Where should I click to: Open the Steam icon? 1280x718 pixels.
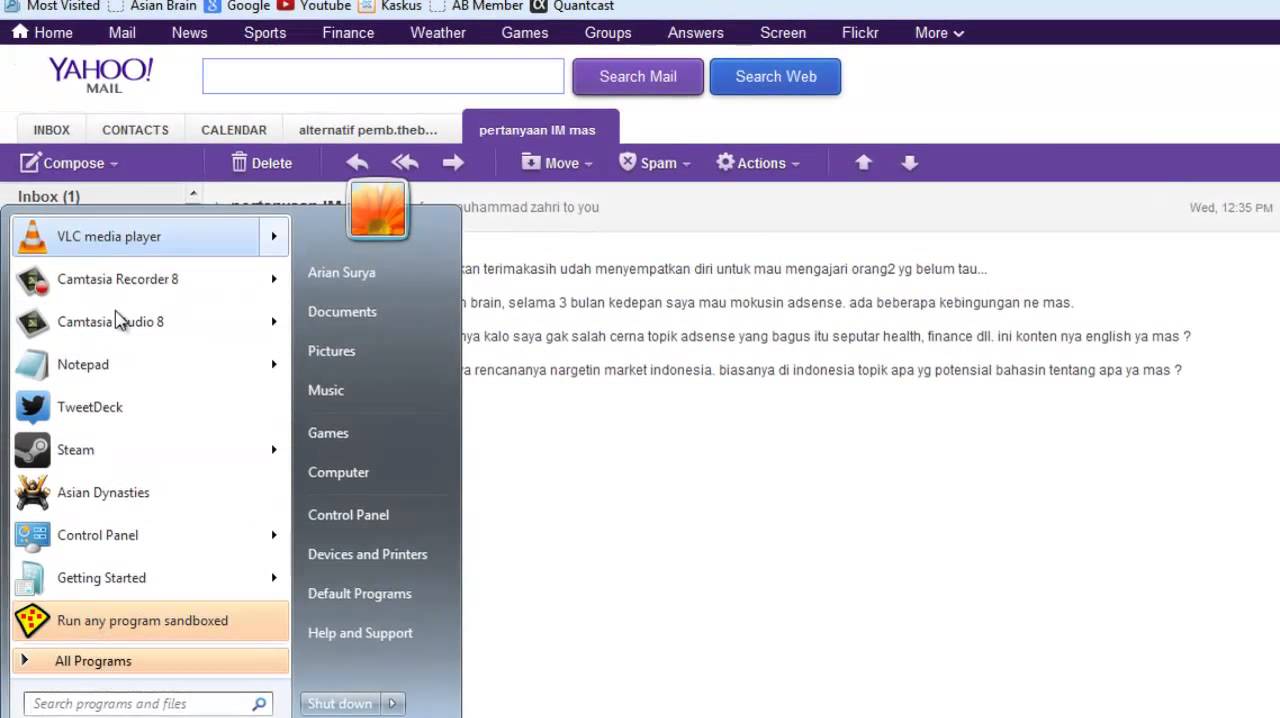(x=33, y=450)
